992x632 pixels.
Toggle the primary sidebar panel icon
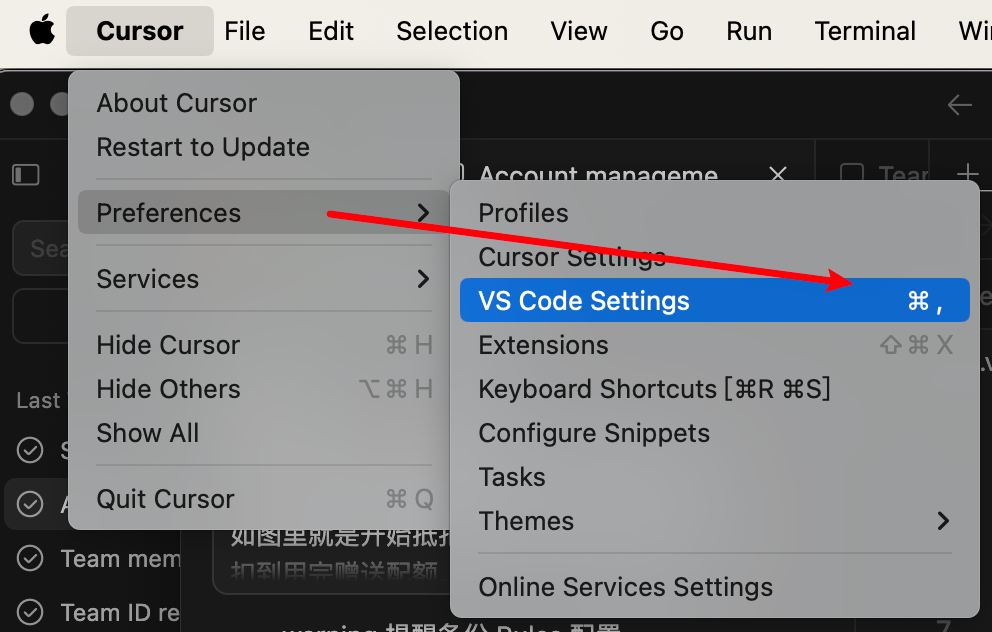click(25, 174)
